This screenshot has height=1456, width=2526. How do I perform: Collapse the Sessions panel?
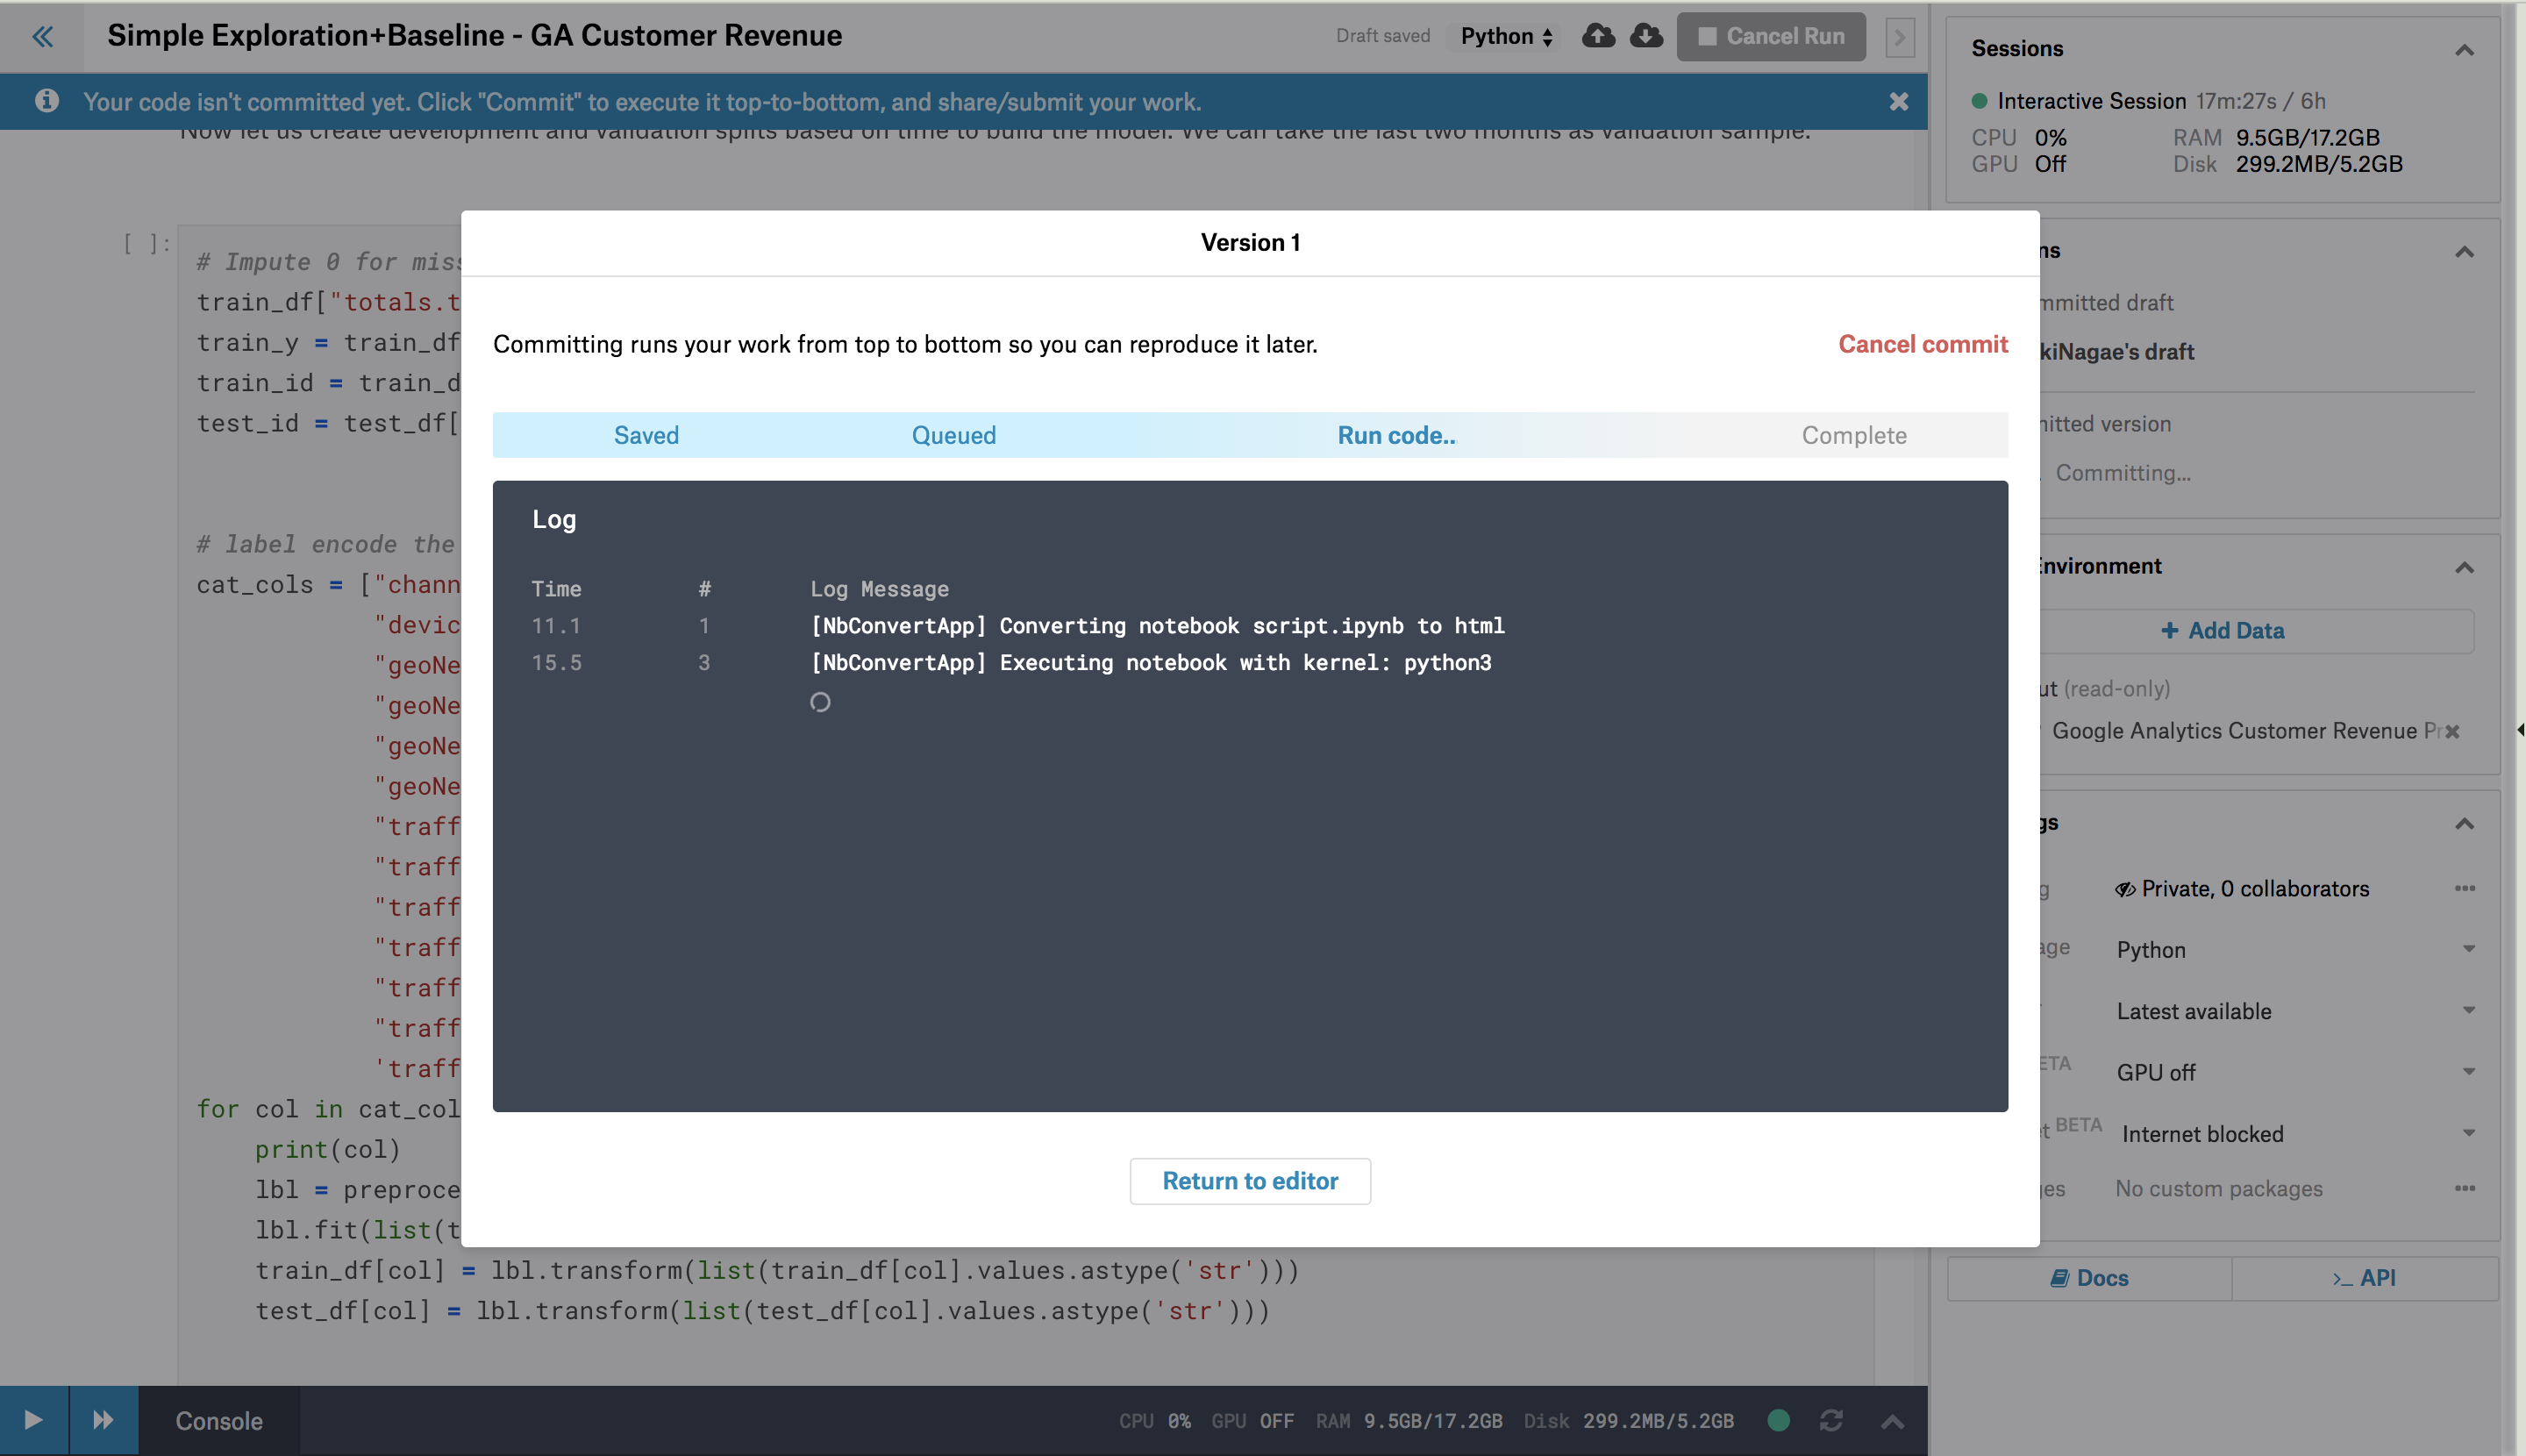point(2464,50)
